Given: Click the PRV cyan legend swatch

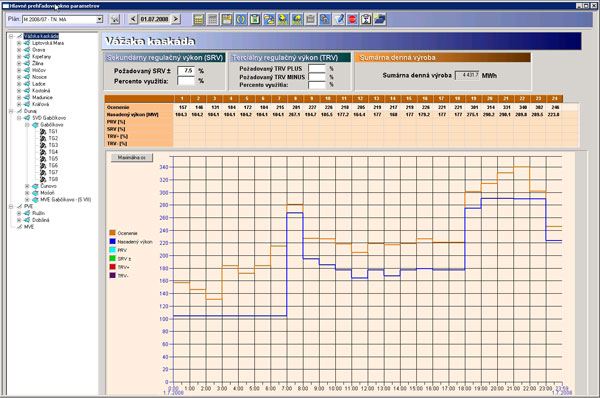Looking at the screenshot, I should (x=112, y=250).
